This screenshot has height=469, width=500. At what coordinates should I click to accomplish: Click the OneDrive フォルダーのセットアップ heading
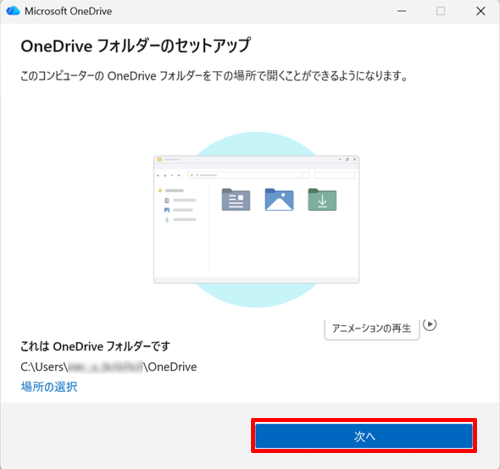[x=136, y=46]
